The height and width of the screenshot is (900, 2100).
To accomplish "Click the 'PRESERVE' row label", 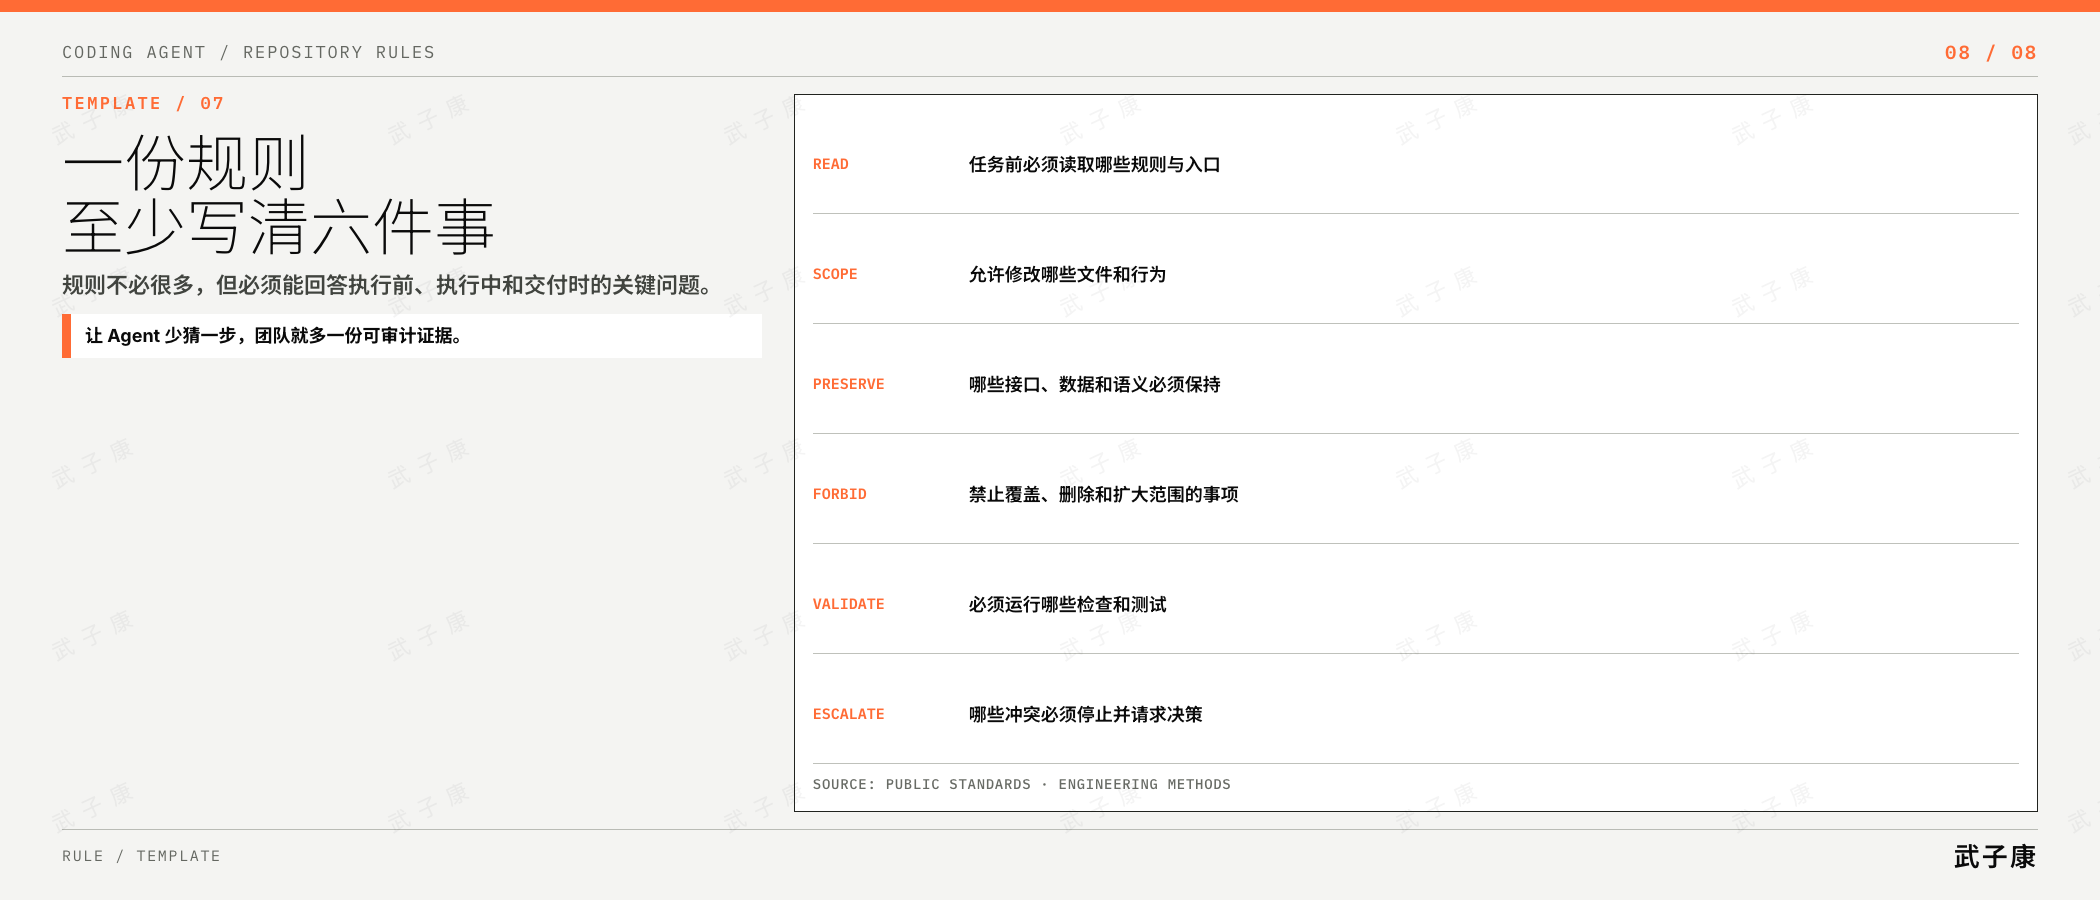I will 848,384.
